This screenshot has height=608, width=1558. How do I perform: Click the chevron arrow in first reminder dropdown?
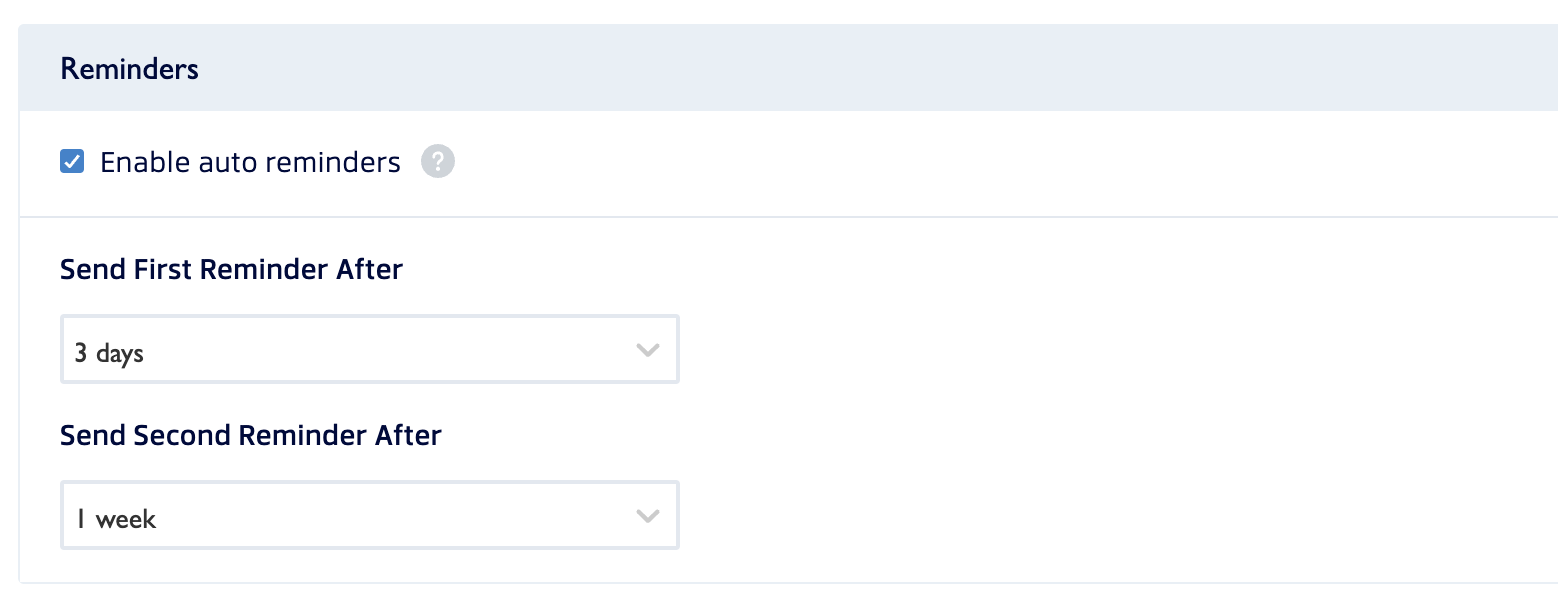coord(648,350)
